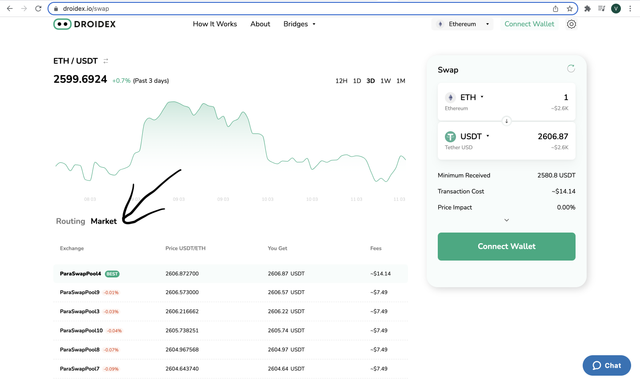The height and width of the screenshot is (382, 640).
Task: Click the Minimum Received value 2580.8 USDT
Action: 556,175
